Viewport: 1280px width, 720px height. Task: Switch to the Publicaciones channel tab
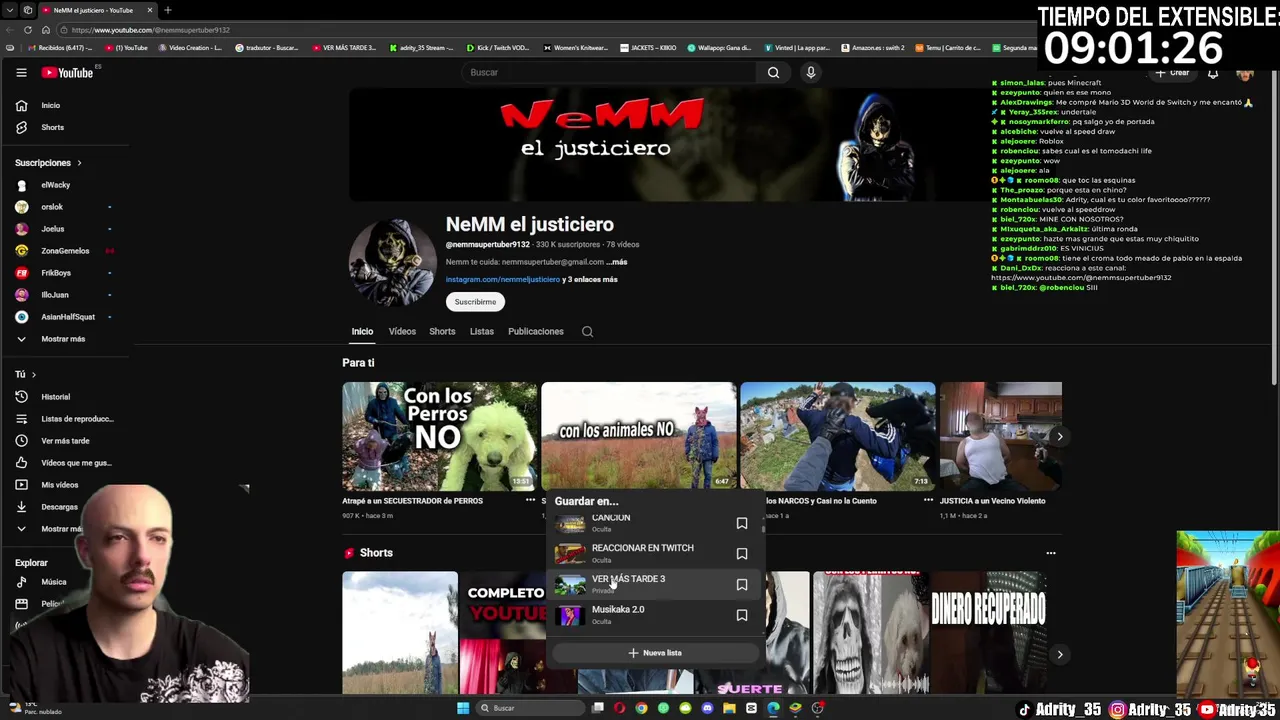[536, 331]
